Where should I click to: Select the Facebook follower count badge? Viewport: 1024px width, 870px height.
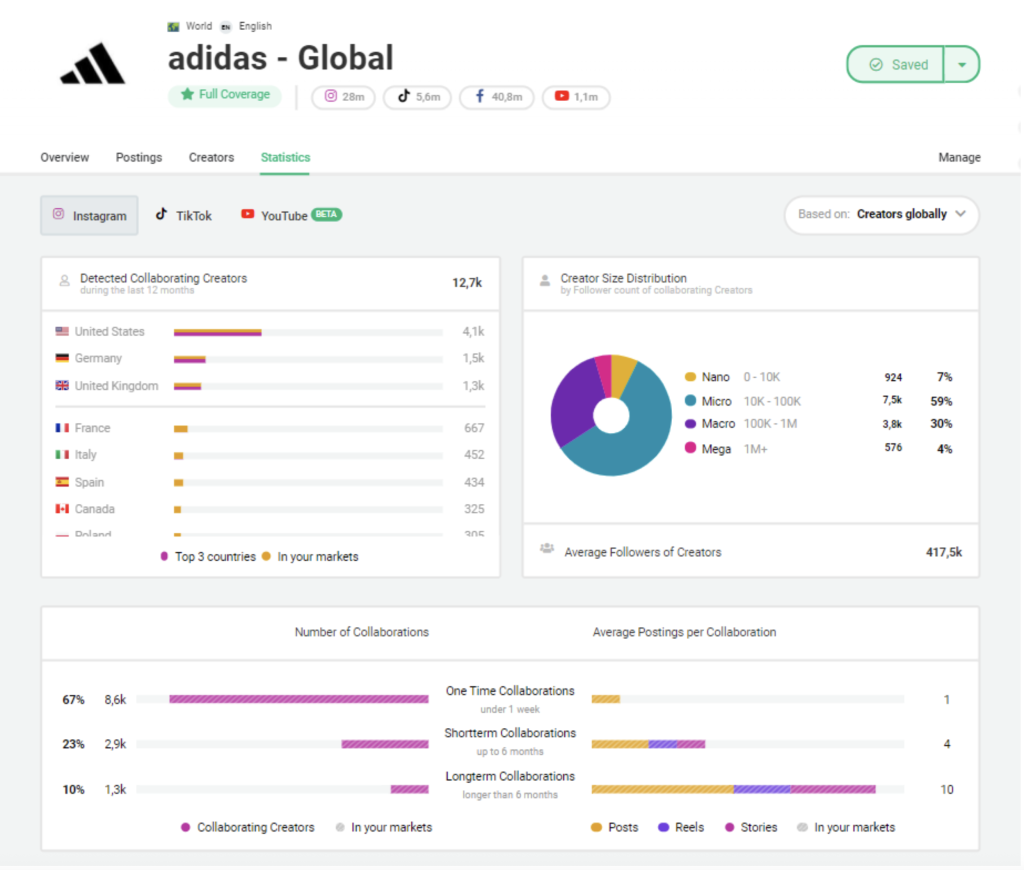coord(496,97)
